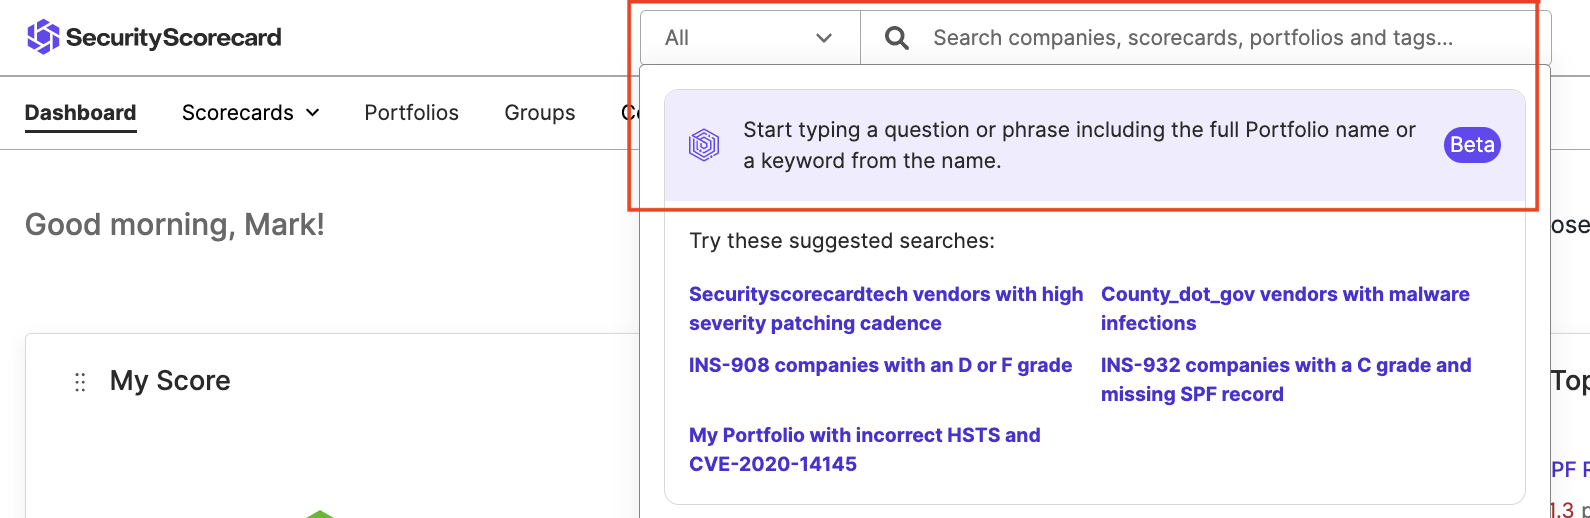The image size is (1590, 518).
Task: Choose the INS-932 companies missing SPF record suggestion
Action: (x=1286, y=380)
